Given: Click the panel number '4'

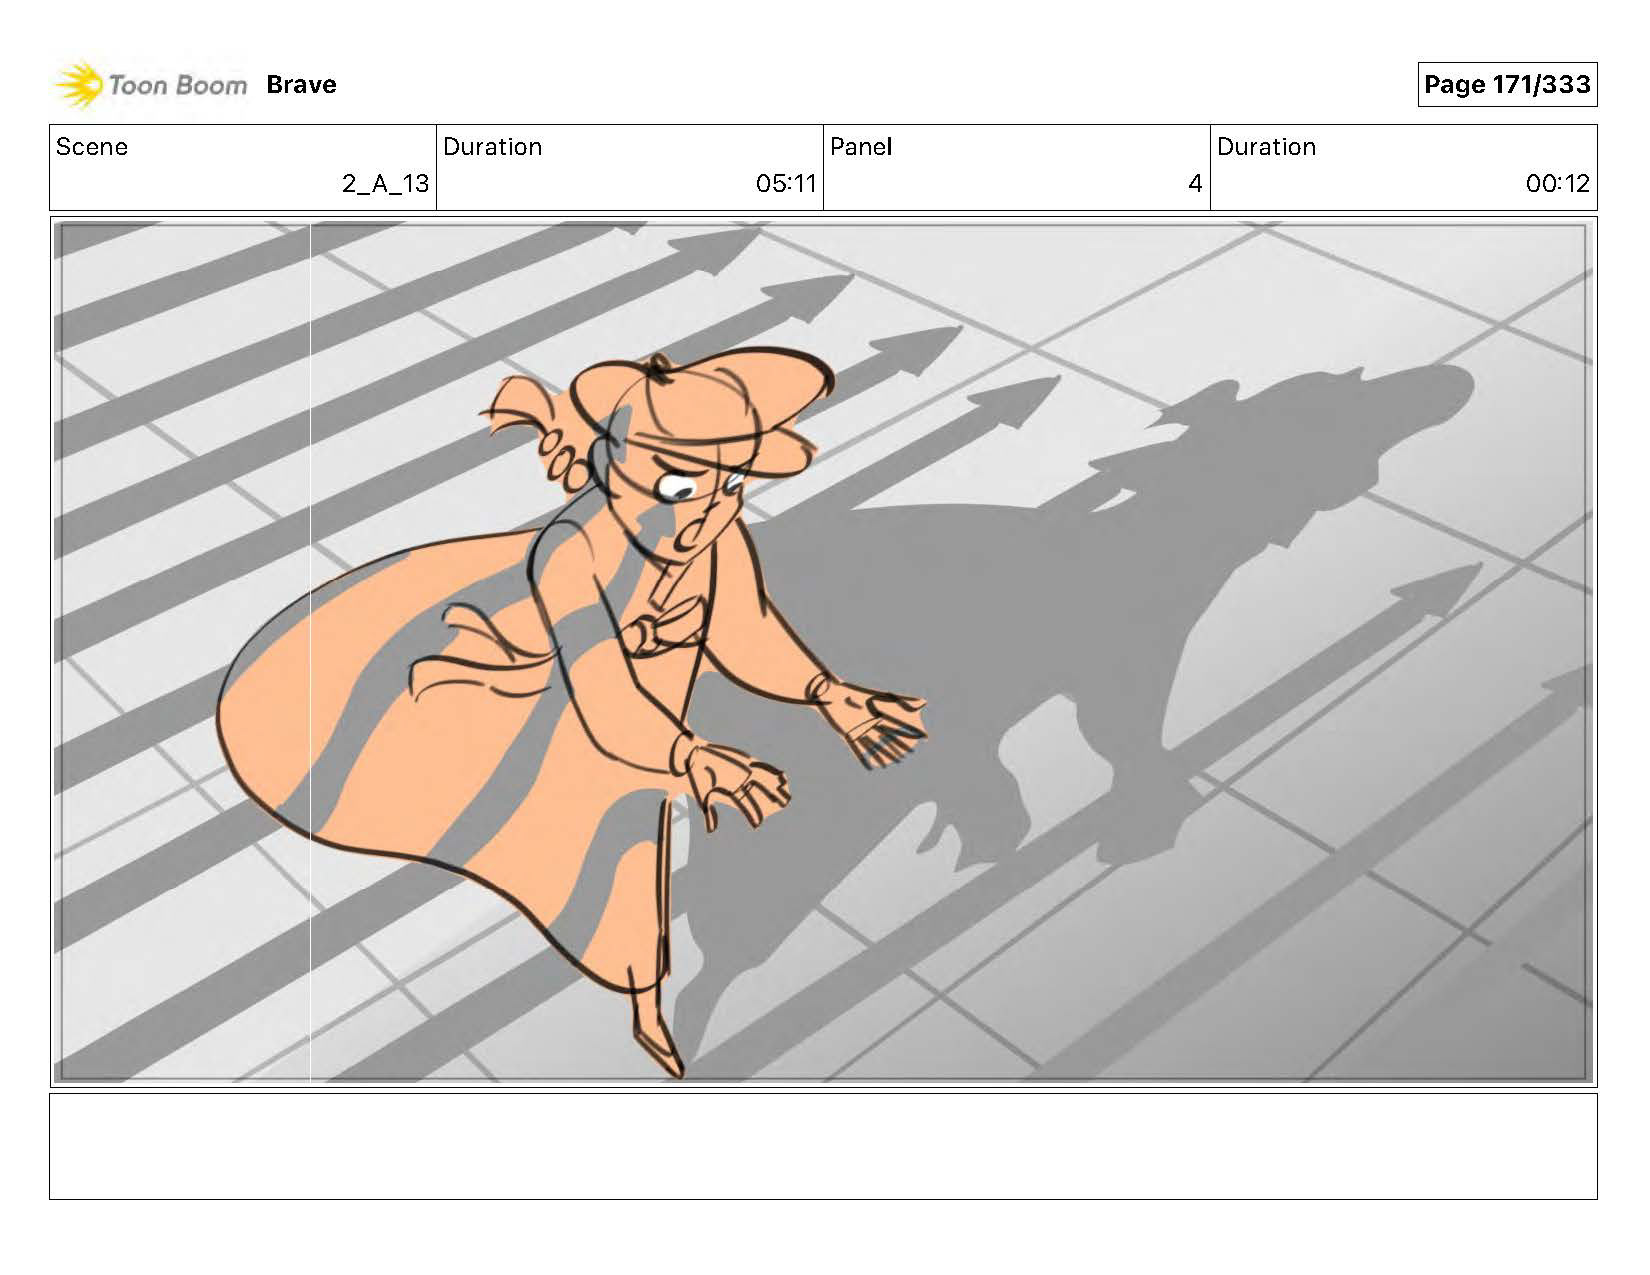Looking at the screenshot, I should click(x=1195, y=184).
